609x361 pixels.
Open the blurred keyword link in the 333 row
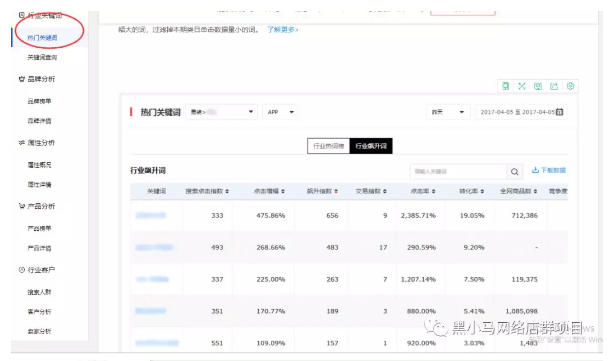tap(151, 215)
